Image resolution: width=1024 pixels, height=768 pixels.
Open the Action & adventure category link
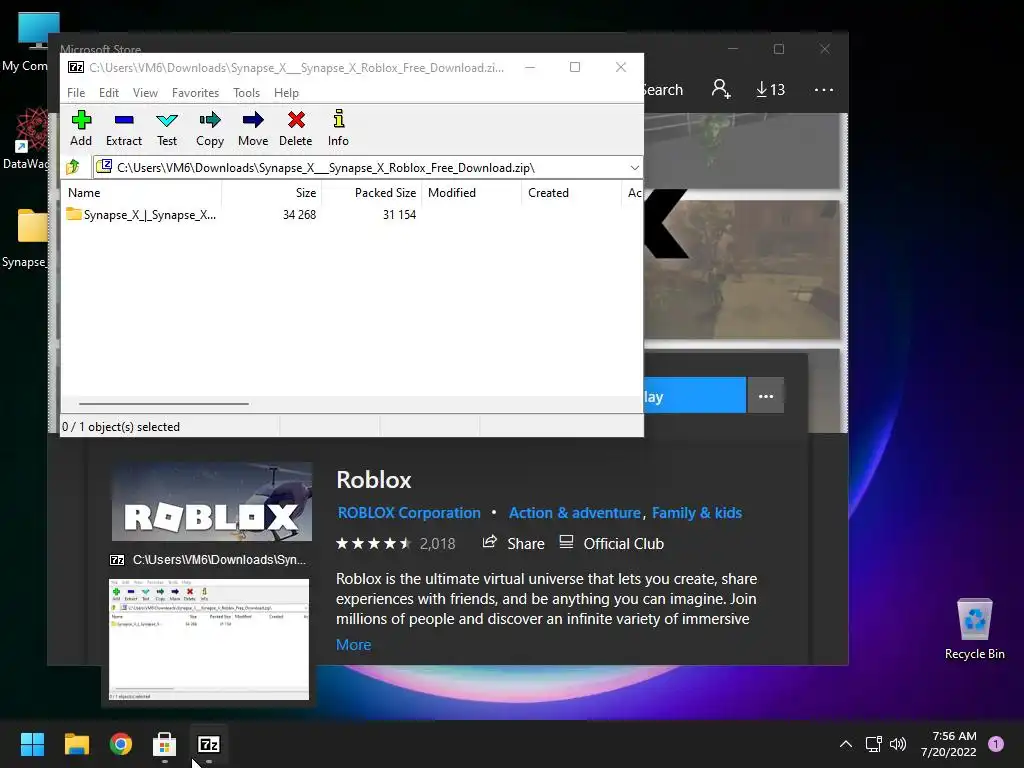(575, 513)
